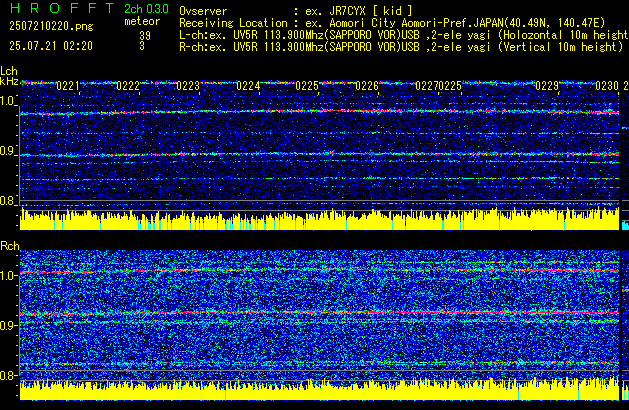Click the 'meteor' counter label
629x410 pixels.
(x=142, y=21)
